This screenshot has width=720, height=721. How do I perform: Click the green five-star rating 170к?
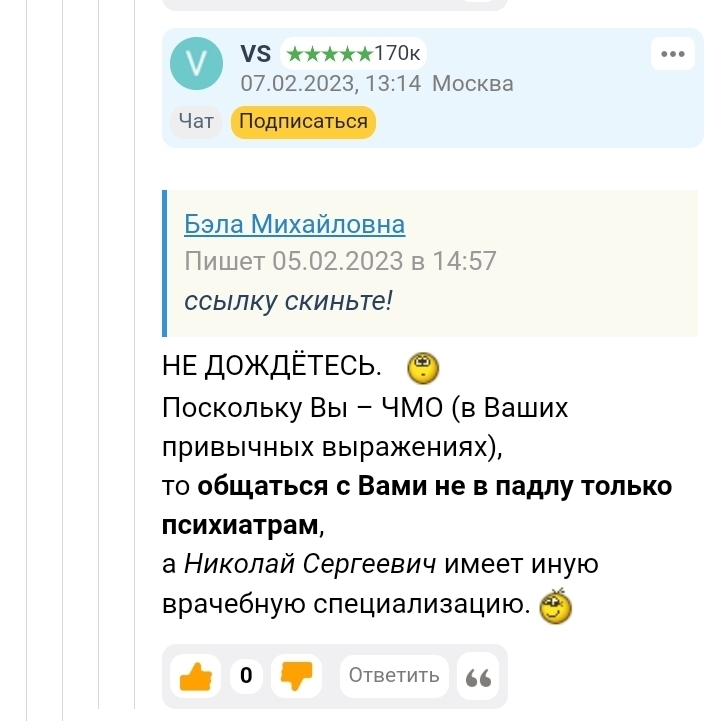(355, 54)
